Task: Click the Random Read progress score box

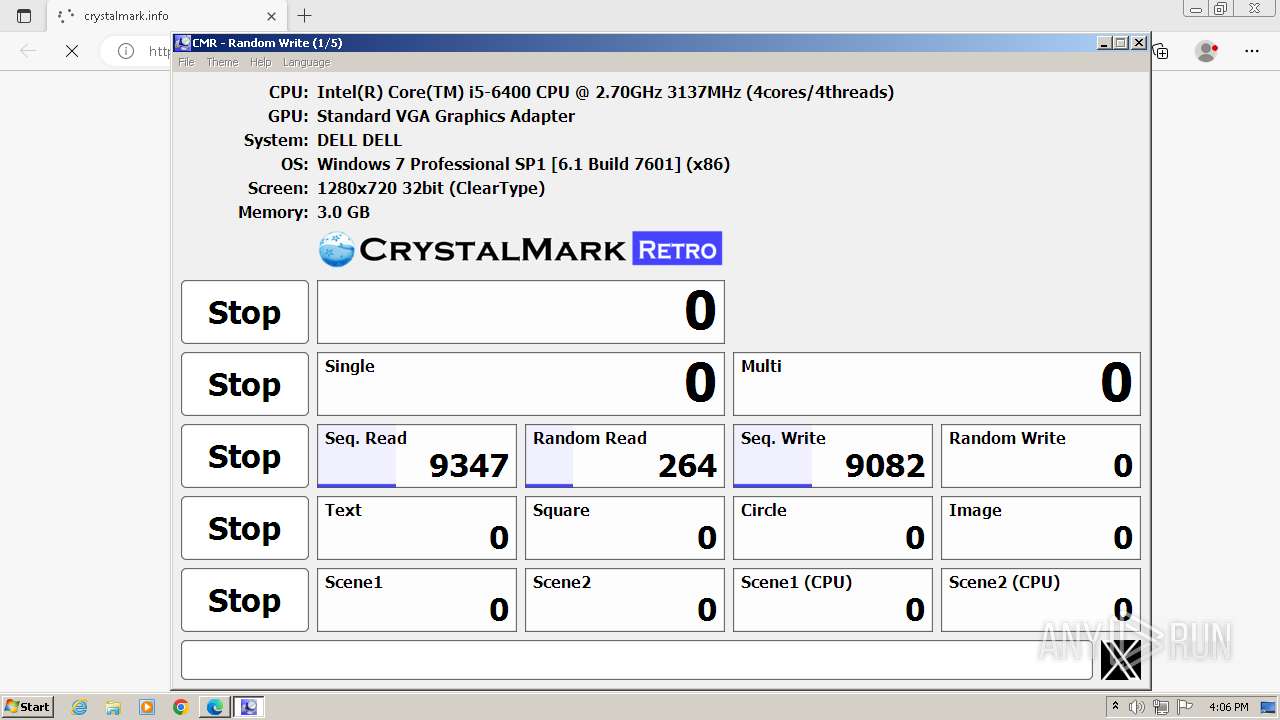Action: click(625, 456)
